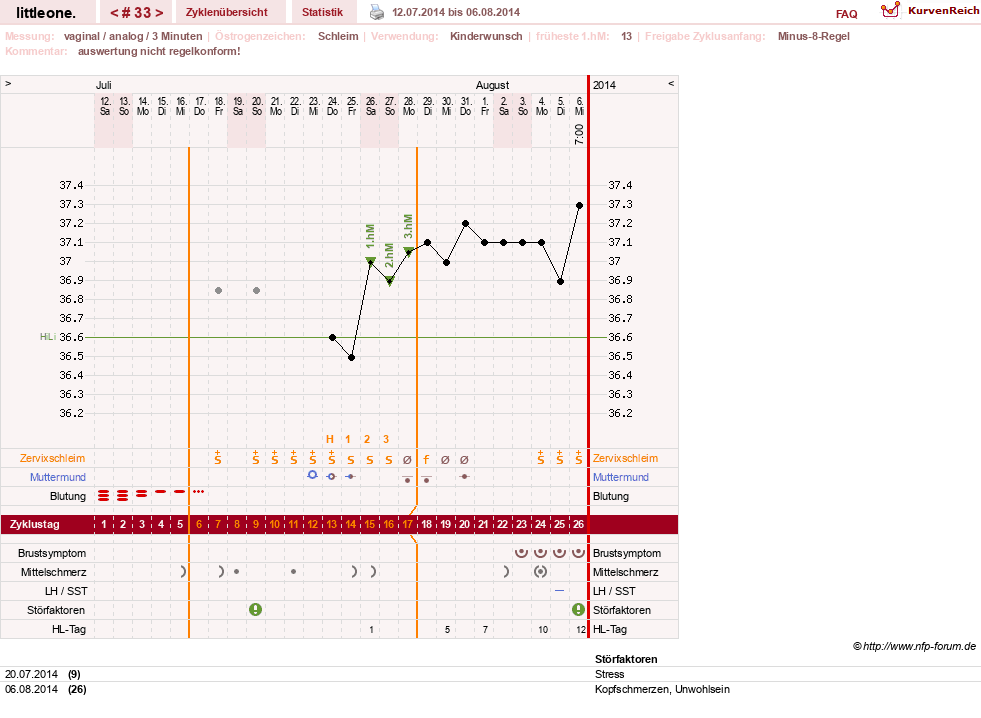Click the date range 12.07.2014 bis 06.08.2014
The width and height of the screenshot is (981, 718).
point(455,12)
